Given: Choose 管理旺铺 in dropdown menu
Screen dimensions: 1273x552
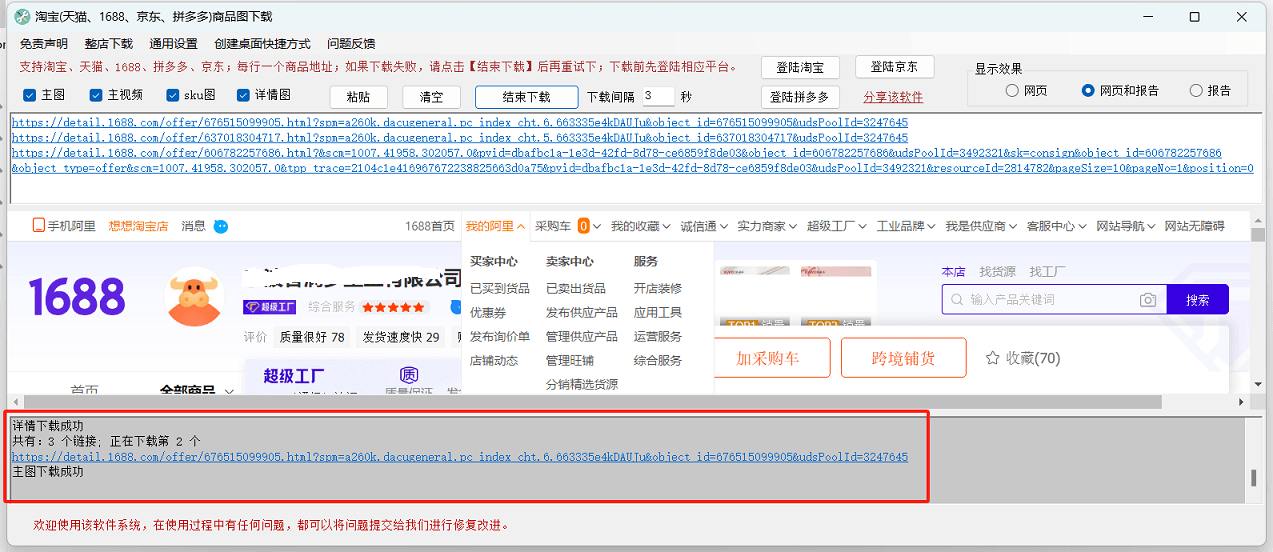Looking at the screenshot, I should [570, 360].
